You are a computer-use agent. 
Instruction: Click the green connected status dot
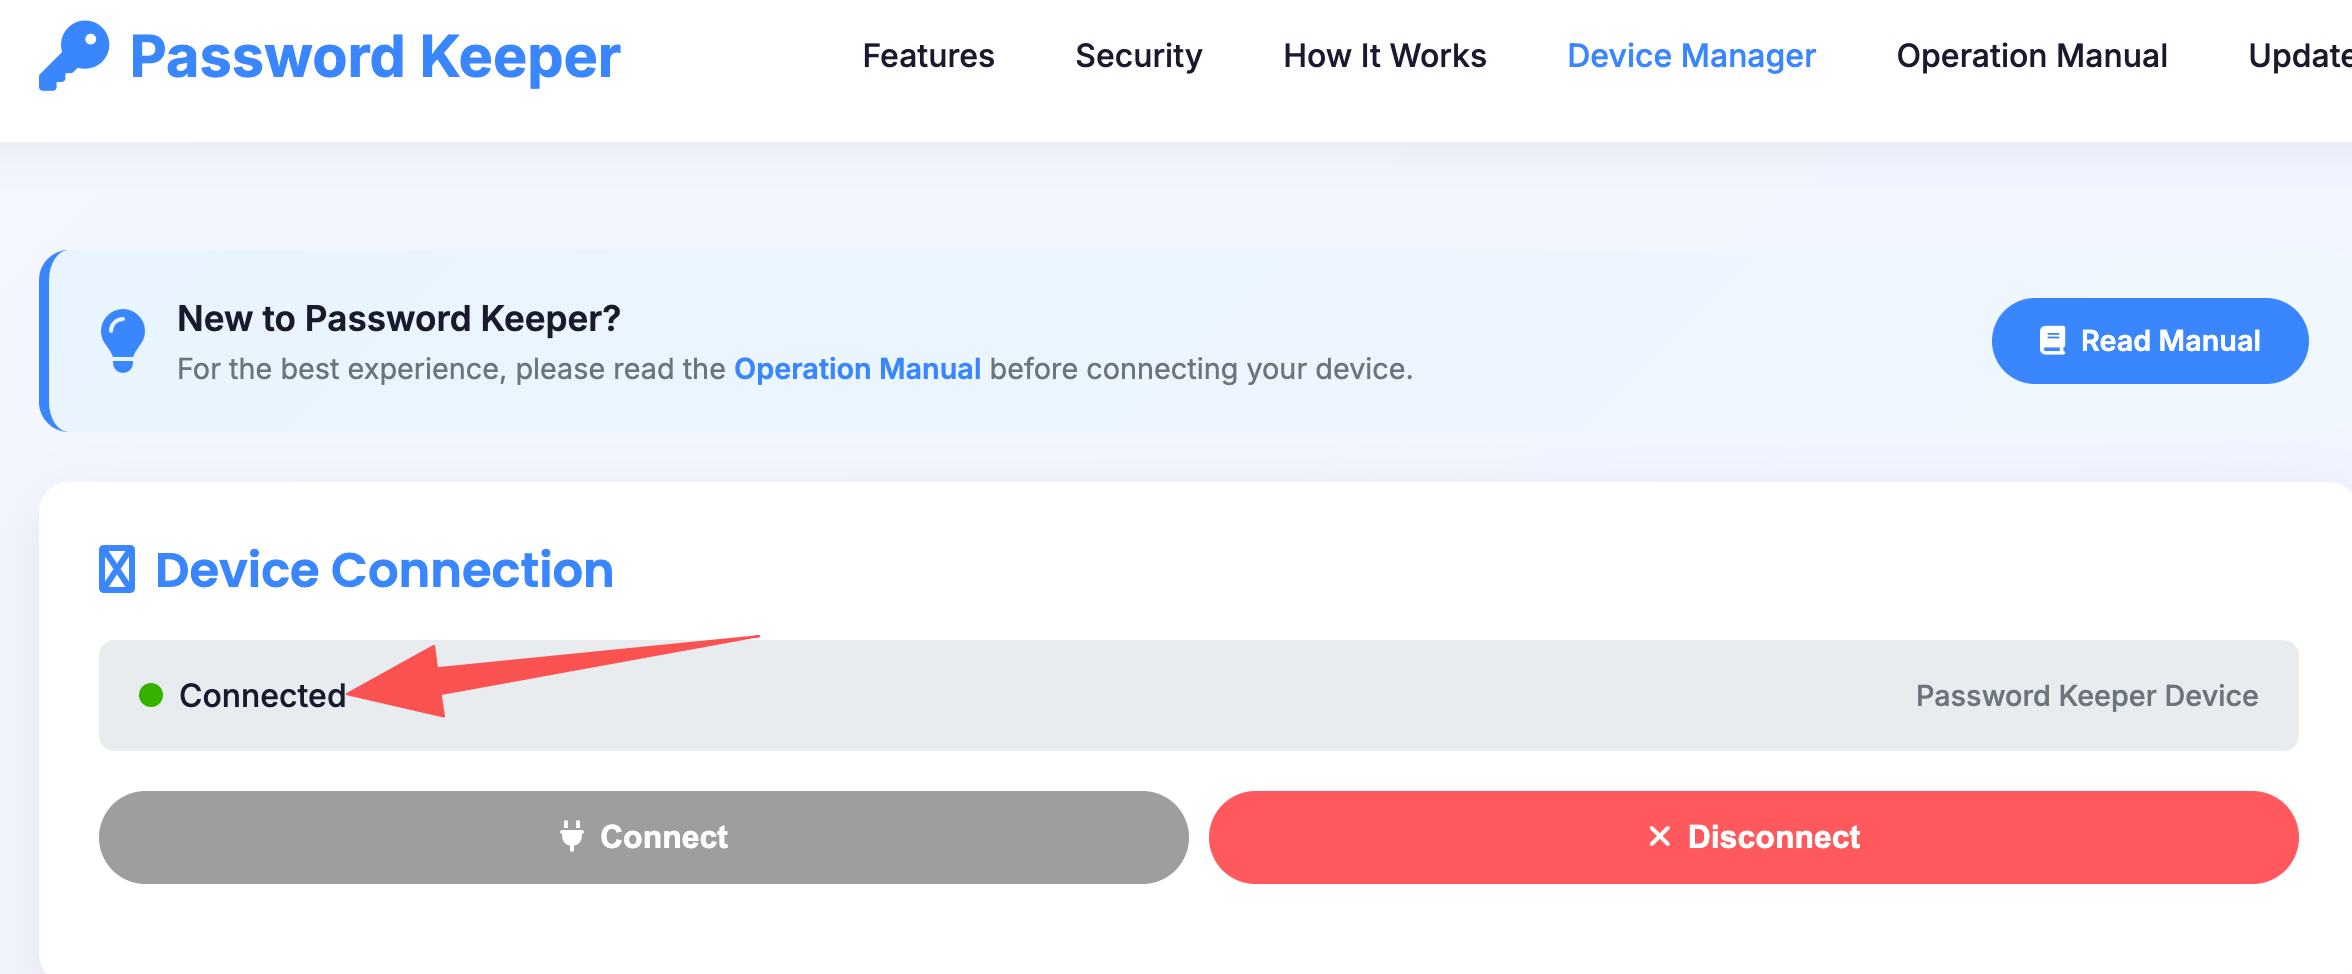[x=151, y=695]
